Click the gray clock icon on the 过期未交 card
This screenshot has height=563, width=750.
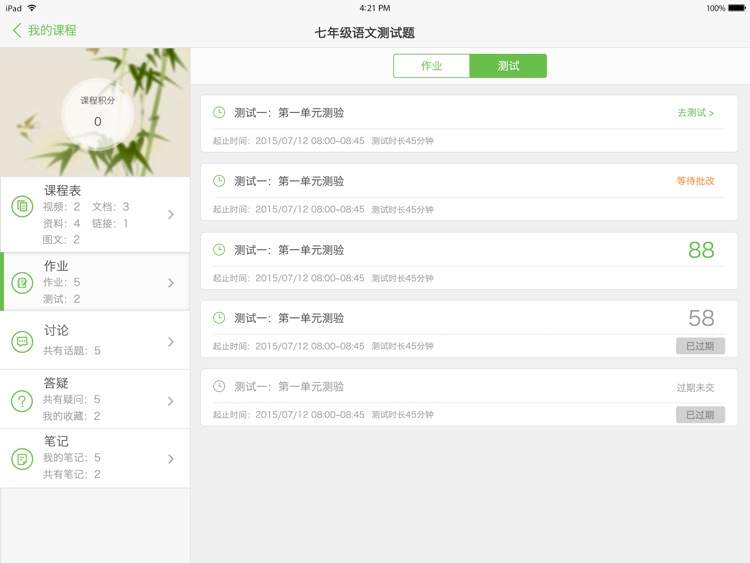pos(219,386)
